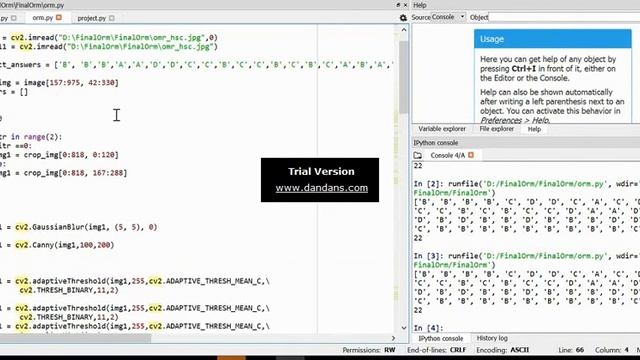
Task: Click the 'in range(2):' code line
Action: click(x=31, y=137)
